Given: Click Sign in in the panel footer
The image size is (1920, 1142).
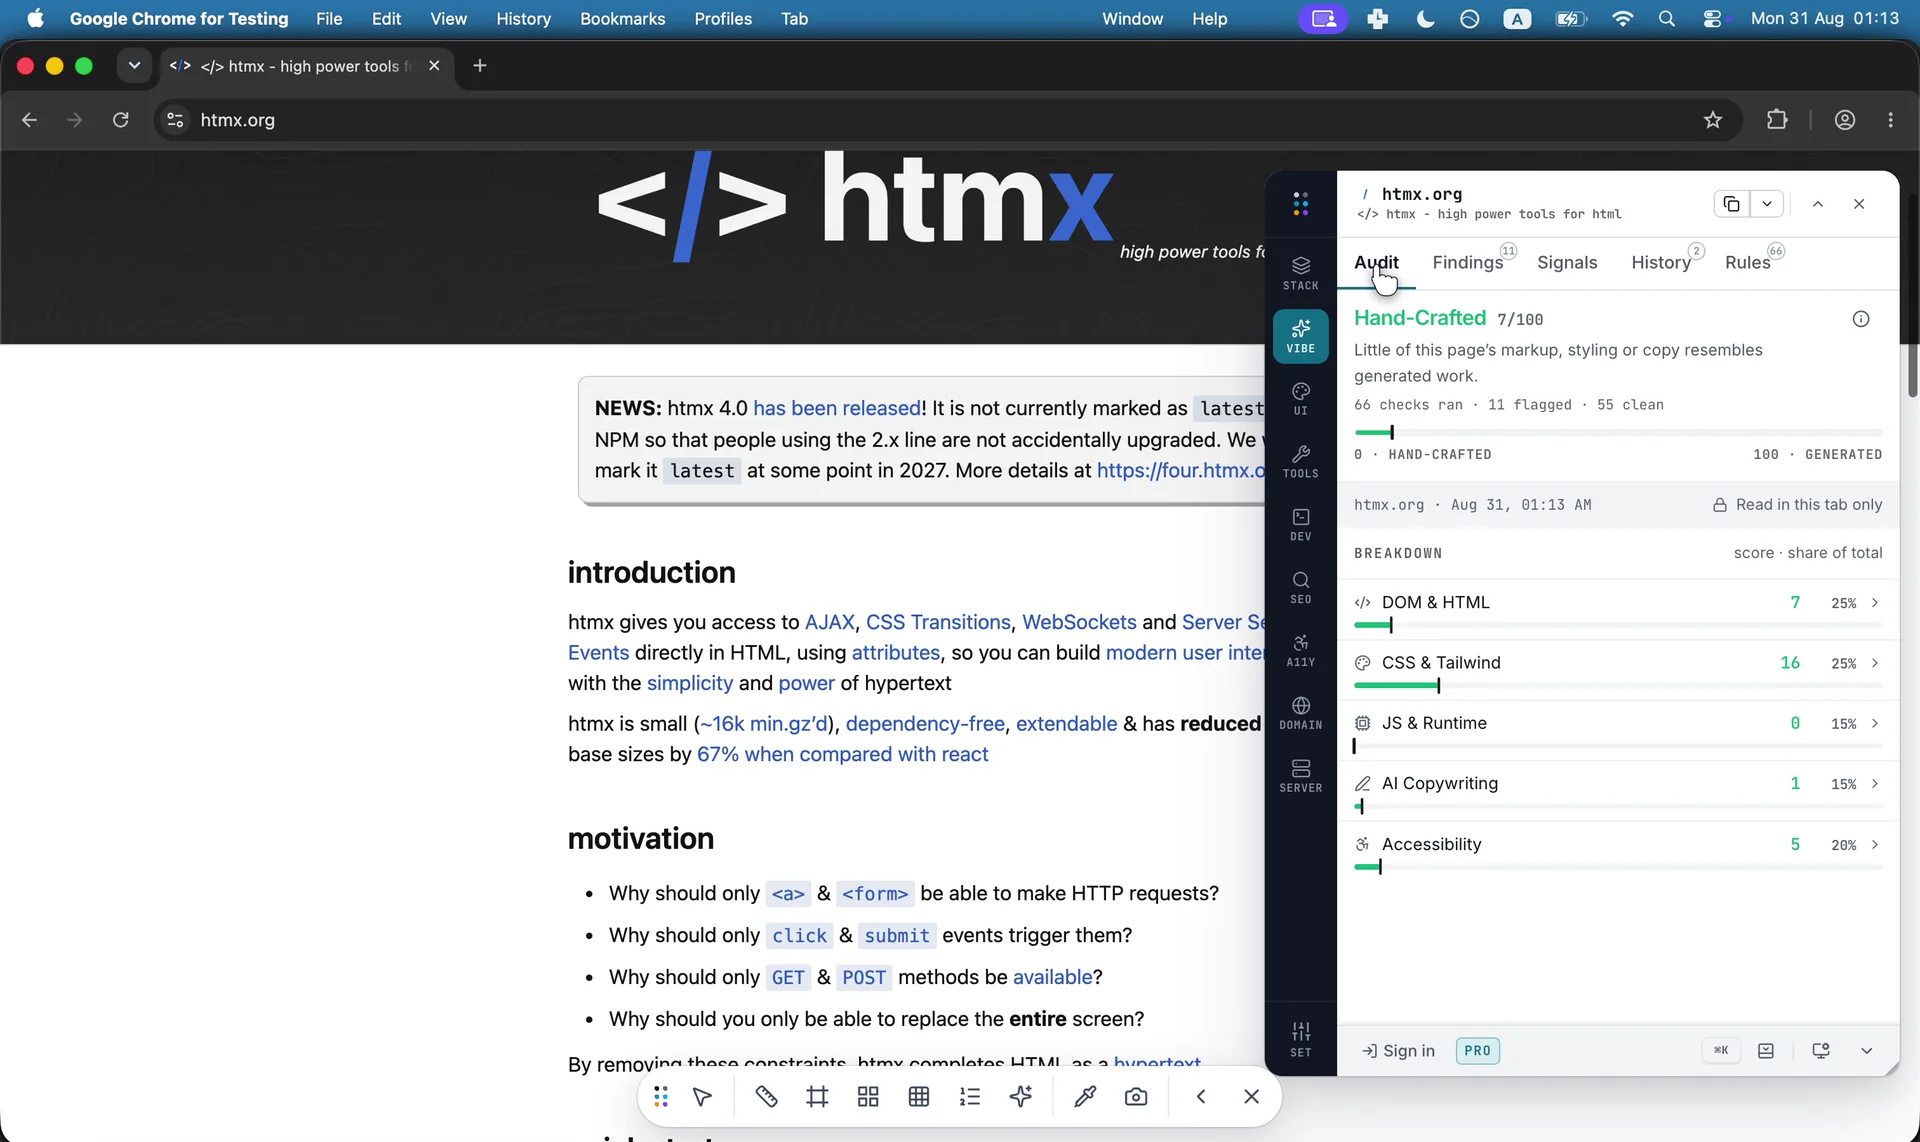Looking at the screenshot, I should (x=1398, y=1051).
